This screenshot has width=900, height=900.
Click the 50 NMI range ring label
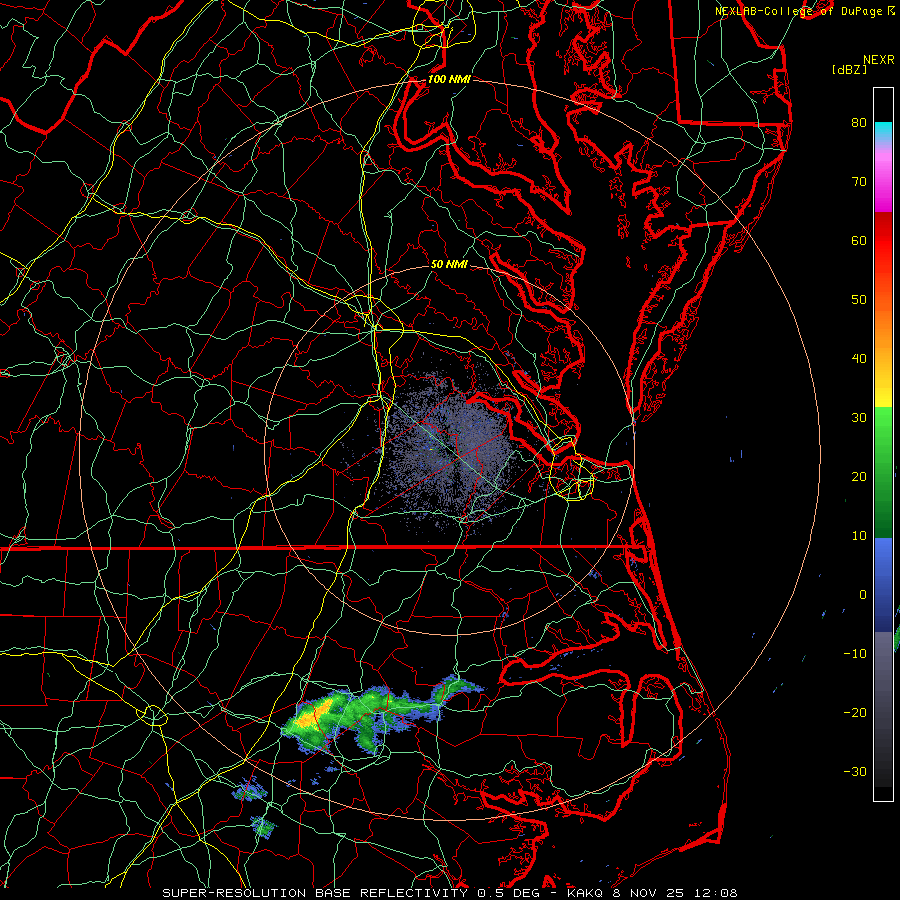449,264
